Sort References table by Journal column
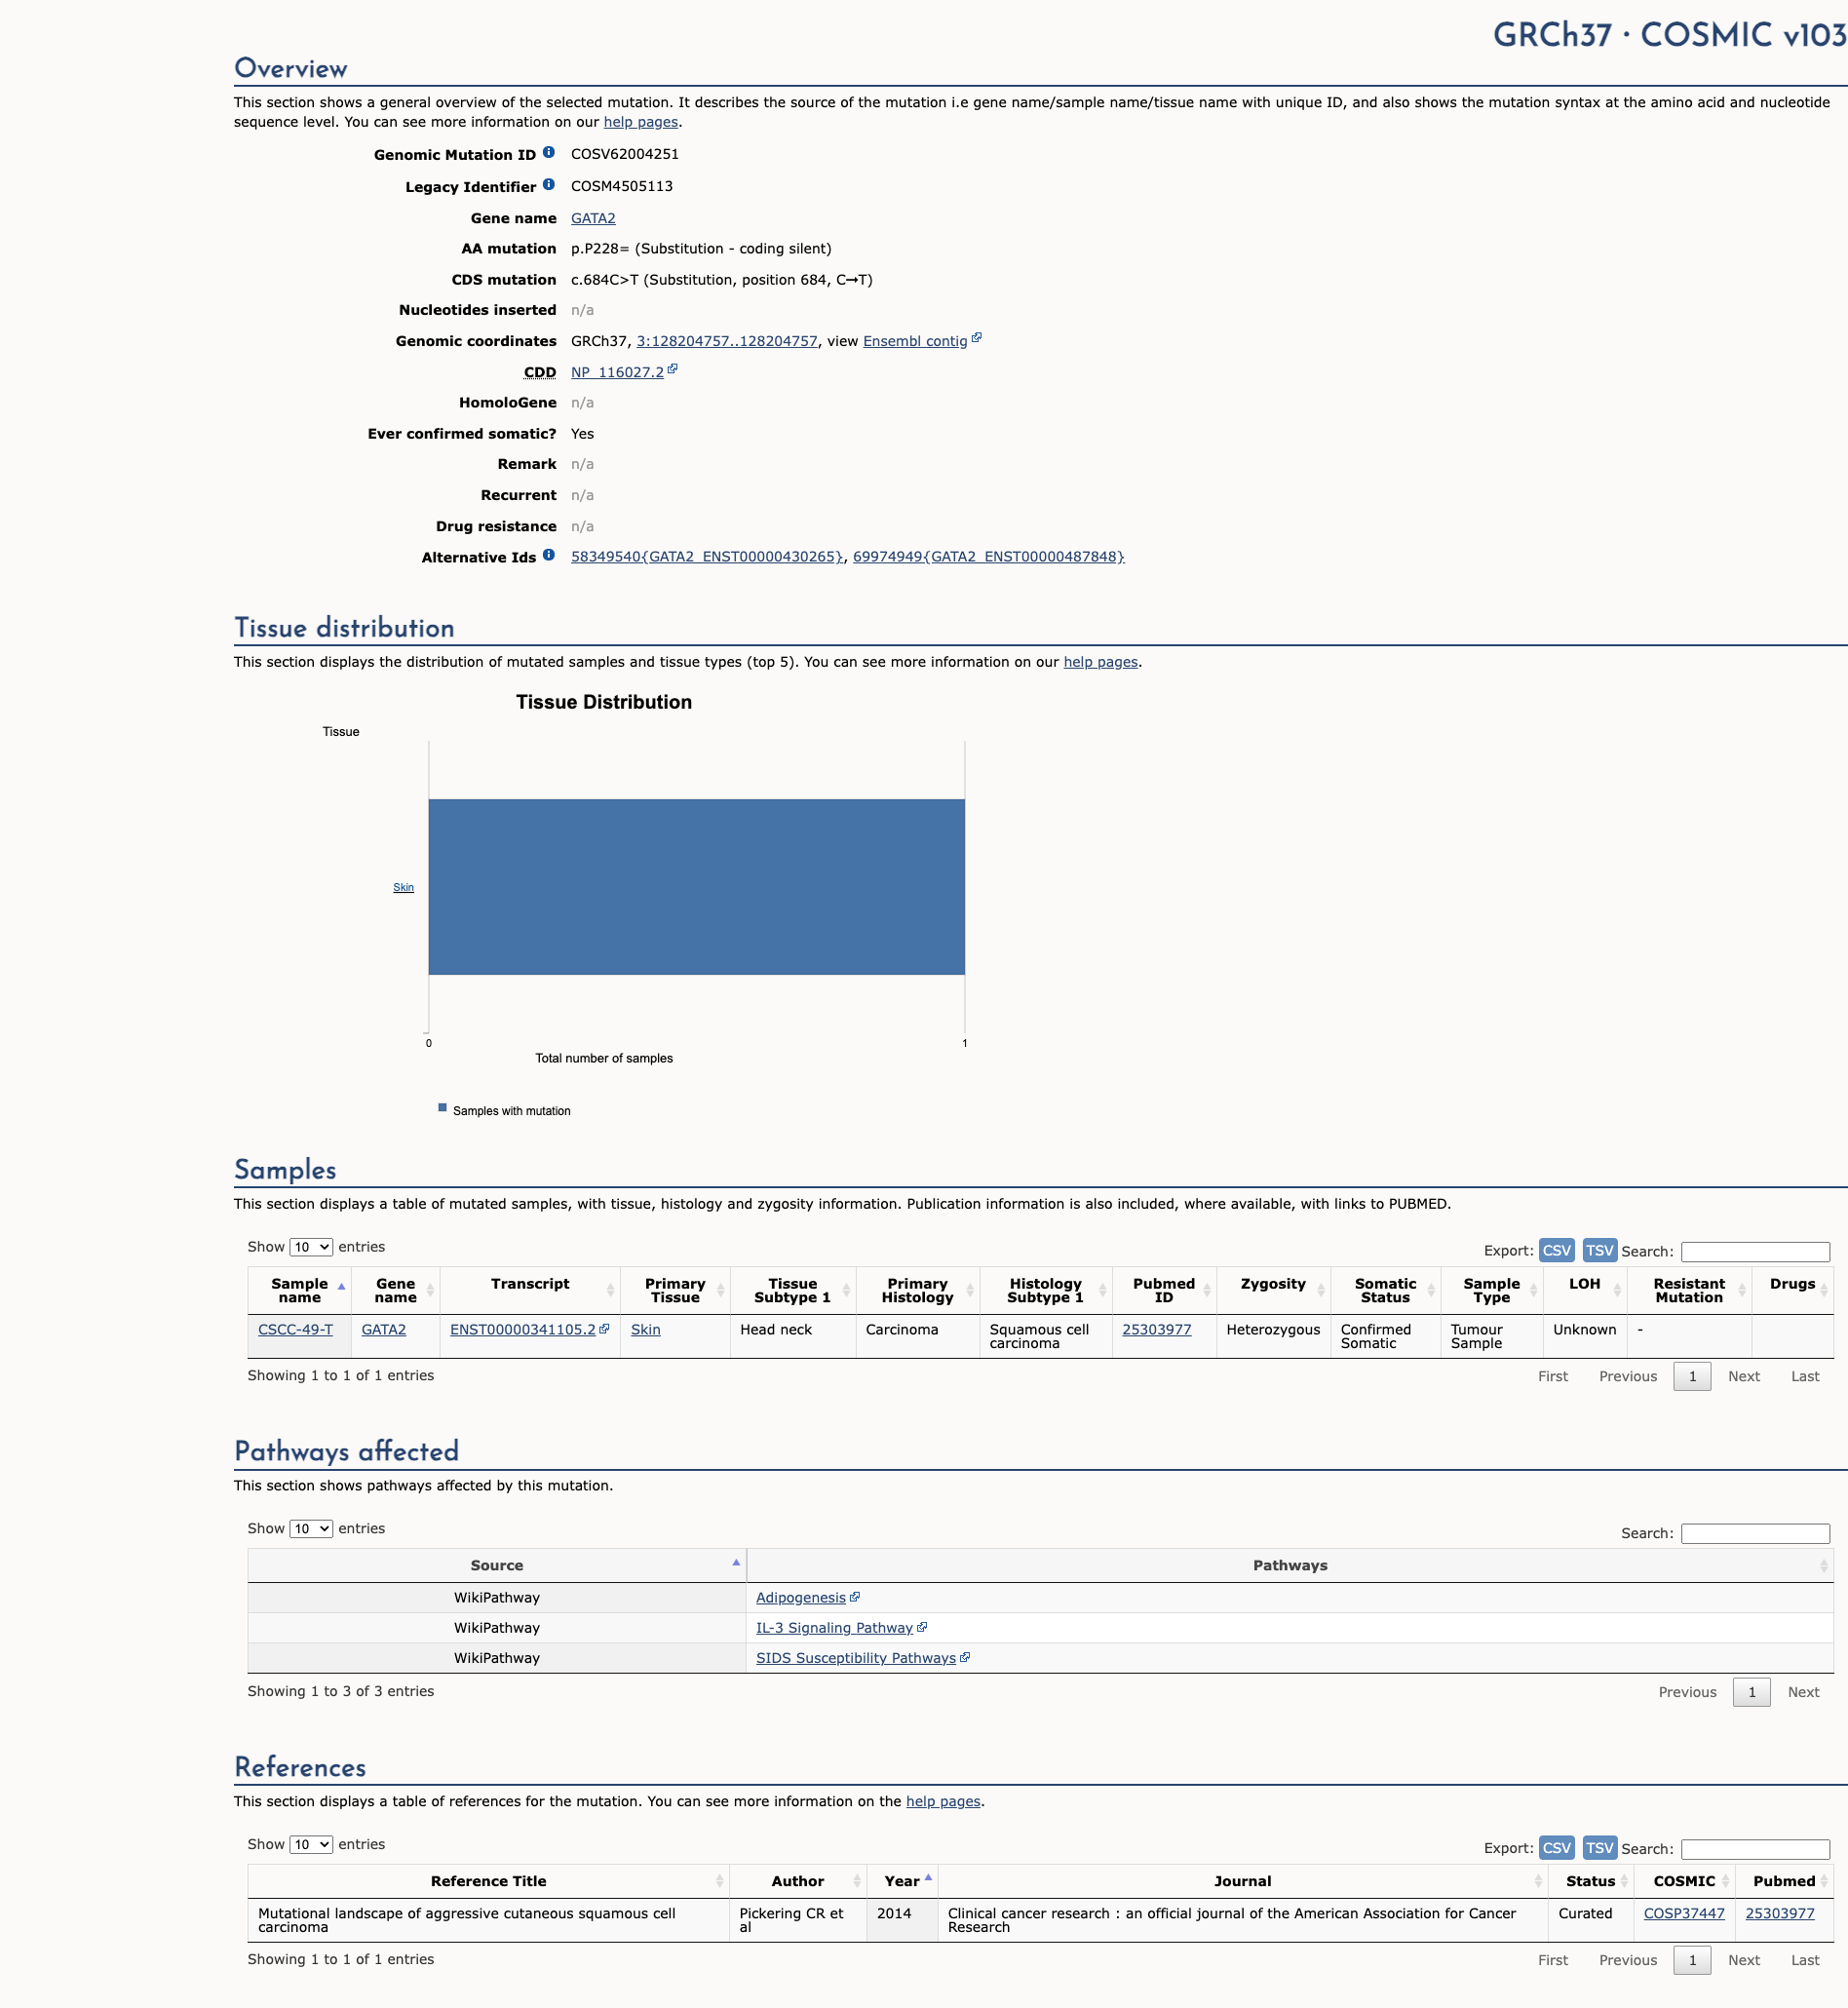Image resolution: width=1848 pixels, height=2008 pixels. coord(1243,1881)
